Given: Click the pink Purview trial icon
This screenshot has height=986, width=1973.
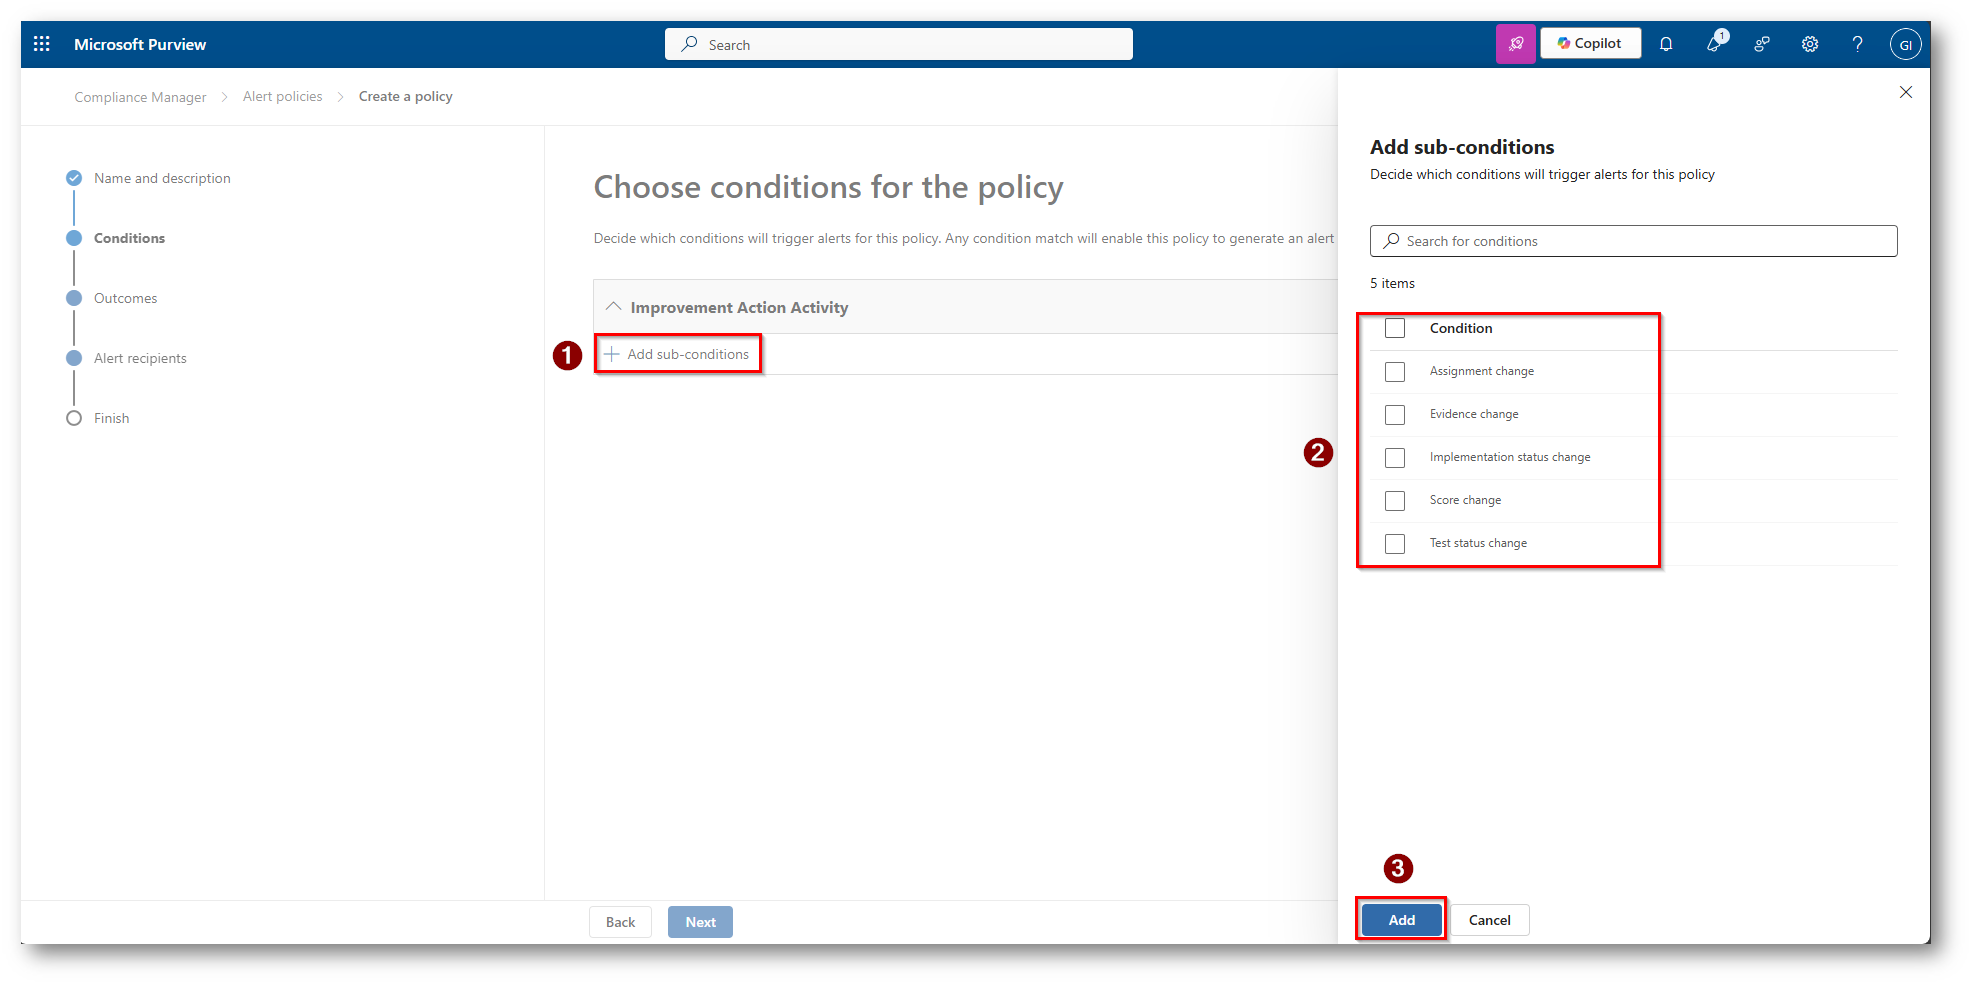Looking at the screenshot, I should coord(1516,44).
